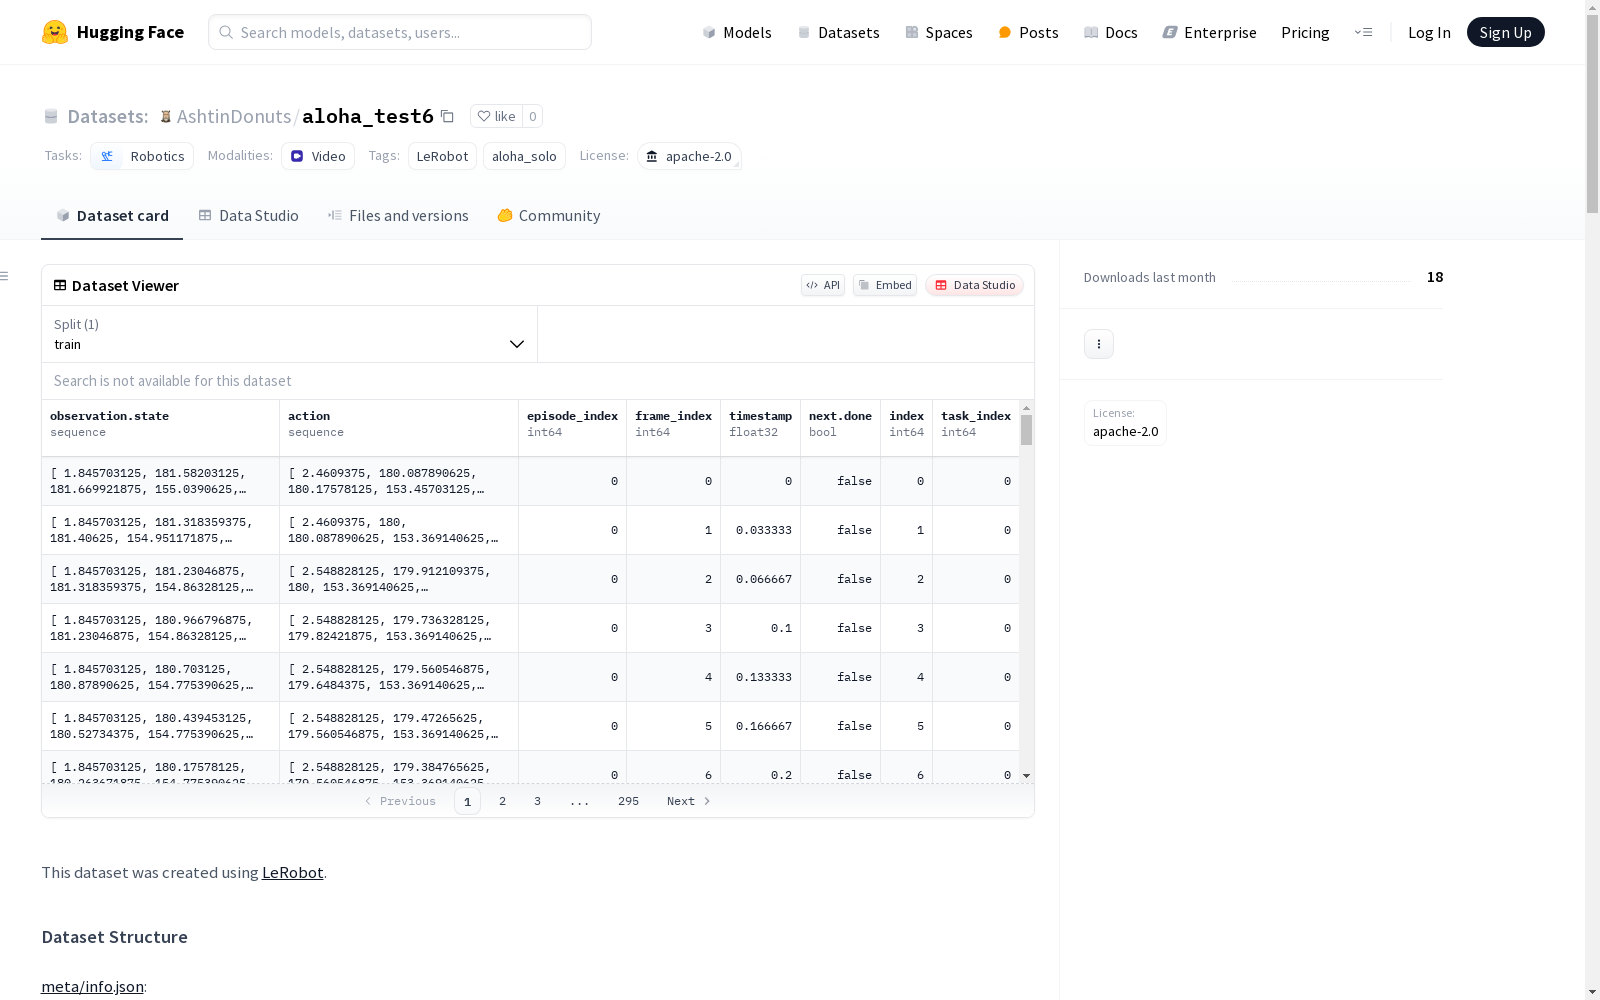Switch to the Dataset card tab
This screenshot has width=1600, height=1000.
coord(112,216)
